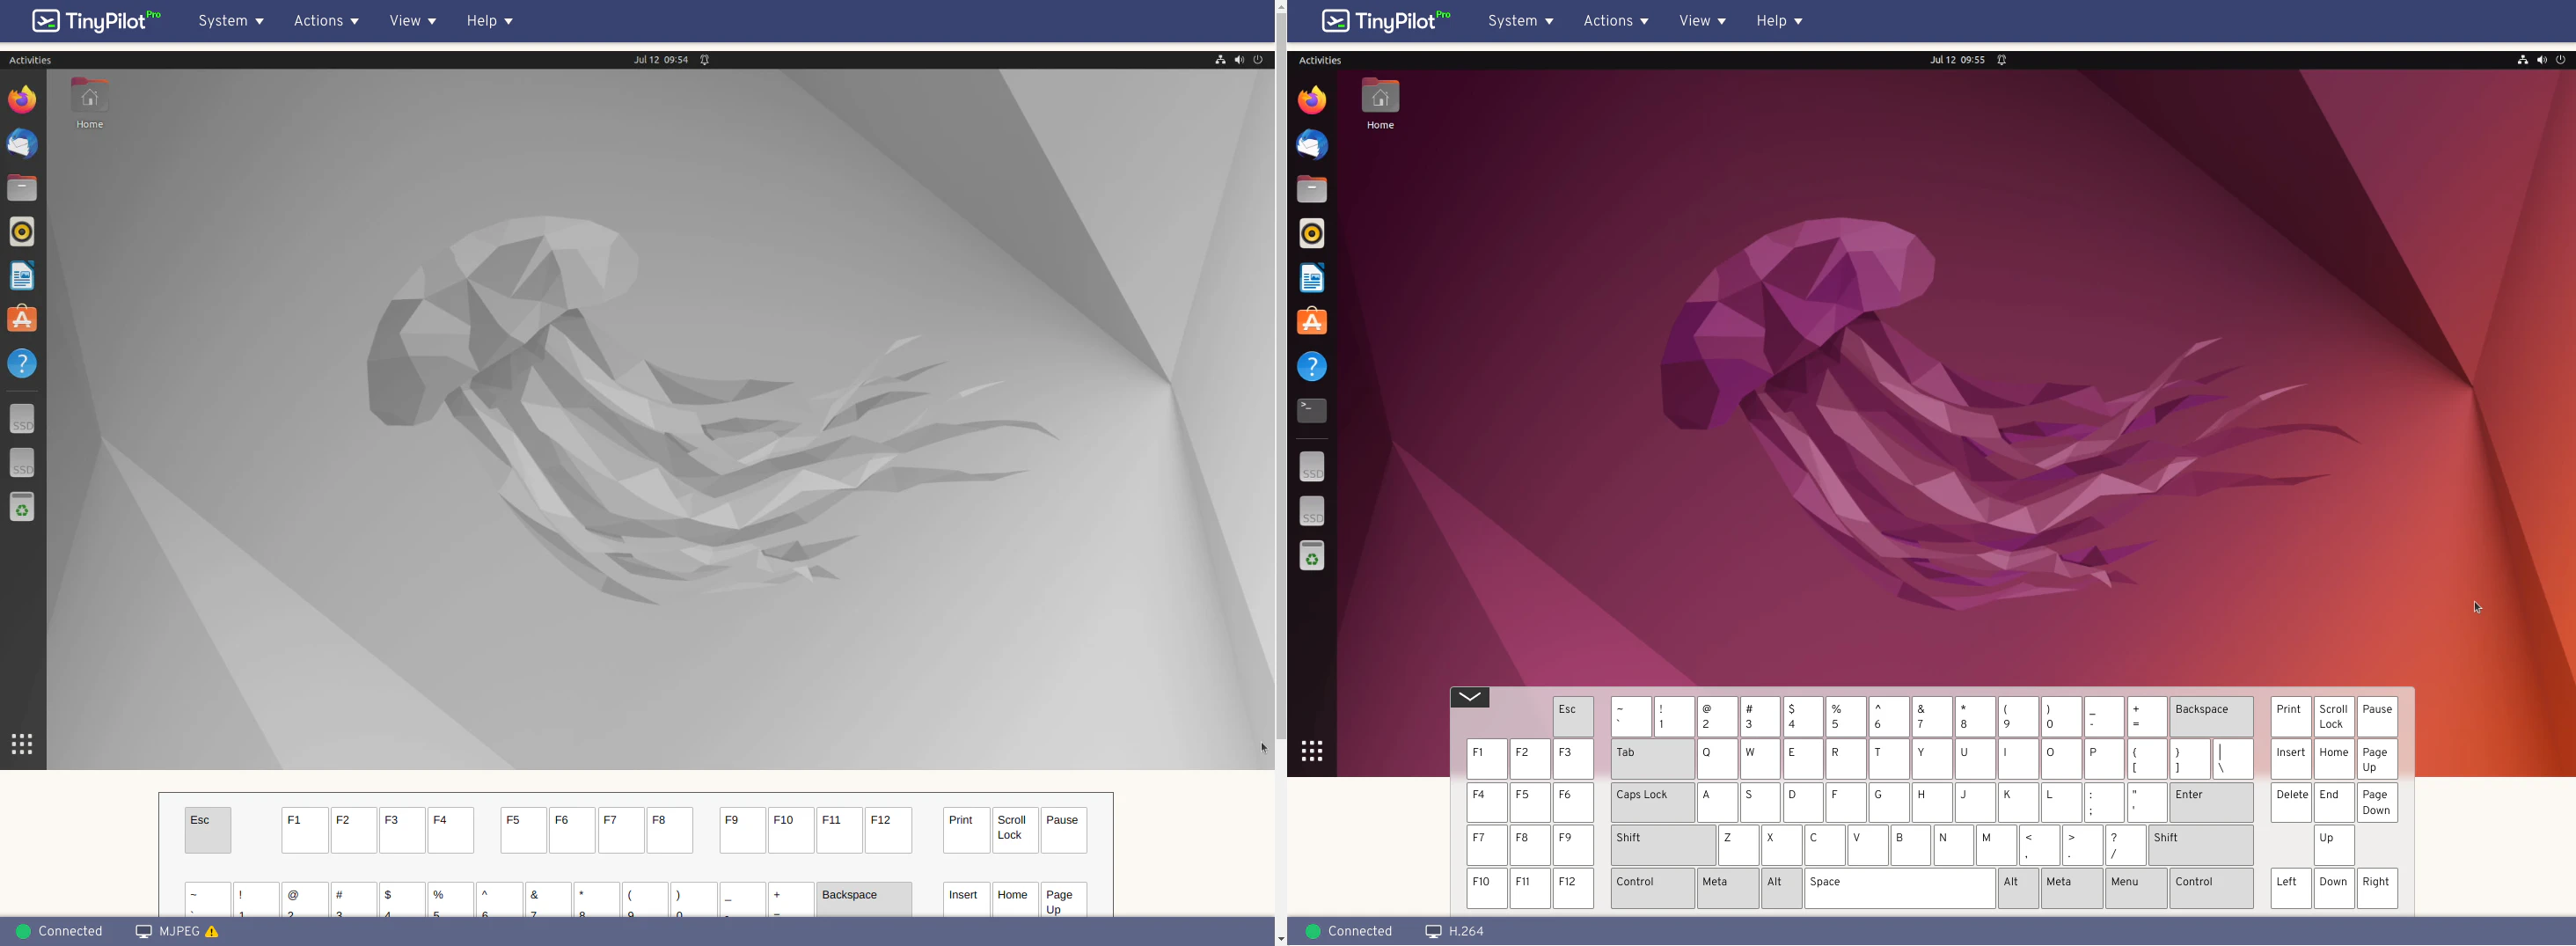Expand the View menu in the right TinyPilot window

click(1703, 21)
